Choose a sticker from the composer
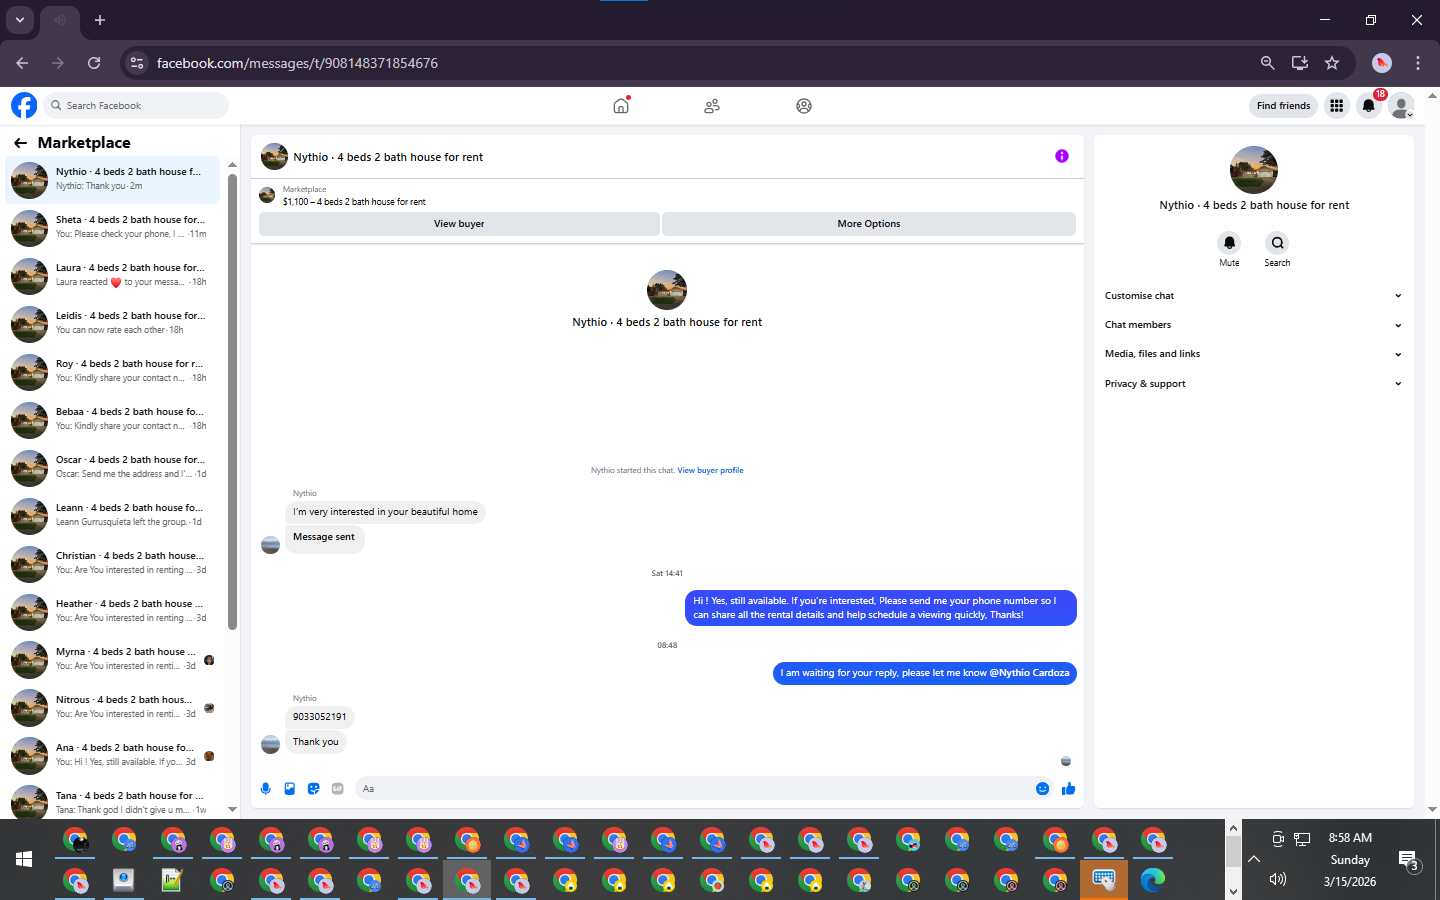The height and width of the screenshot is (900, 1440). point(314,788)
